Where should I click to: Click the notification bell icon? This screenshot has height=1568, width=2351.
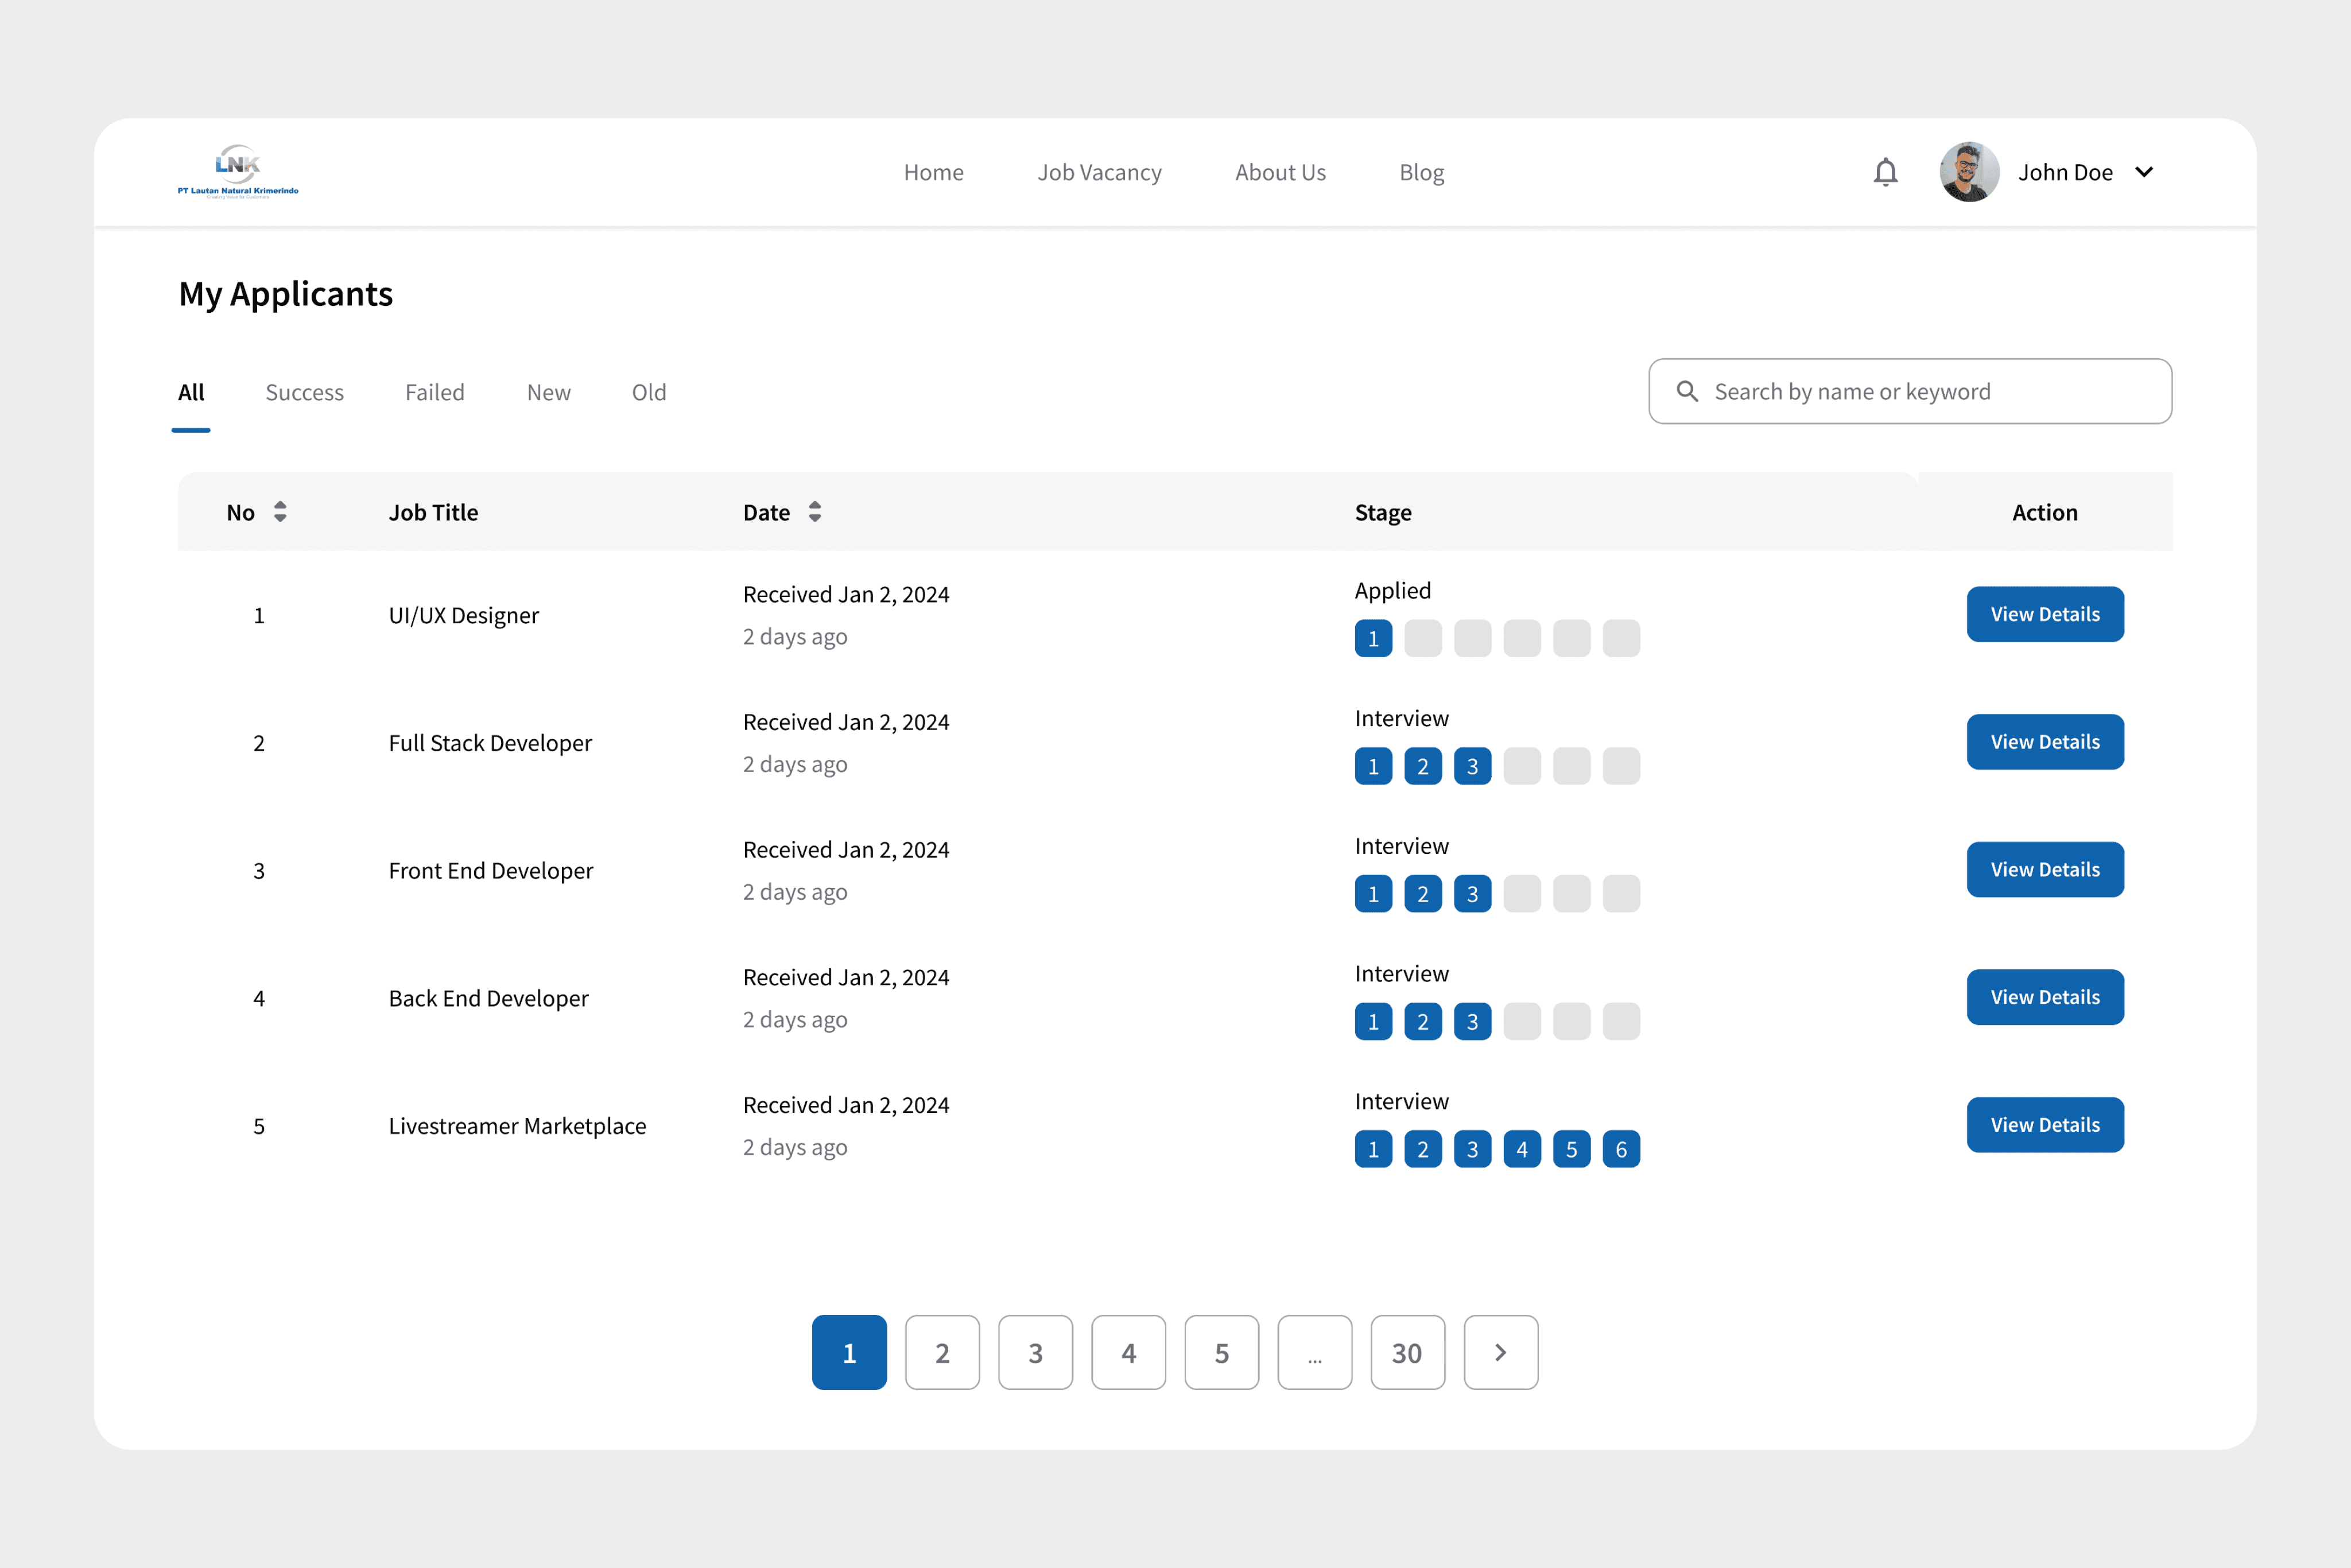[1885, 172]
